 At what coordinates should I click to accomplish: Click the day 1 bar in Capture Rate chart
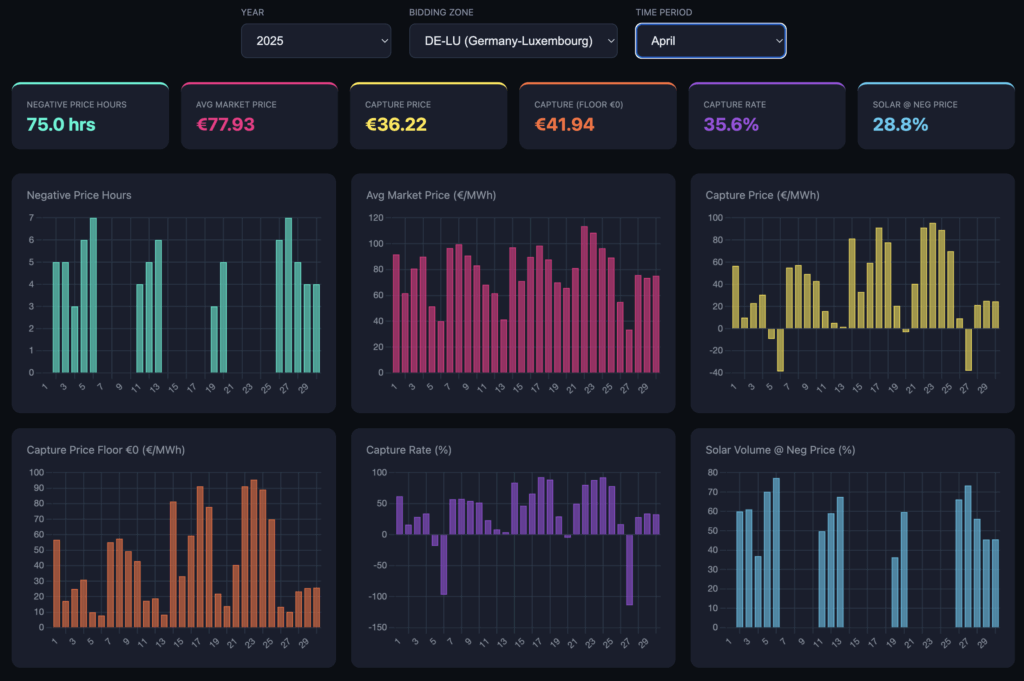click(x=399, y=516)
